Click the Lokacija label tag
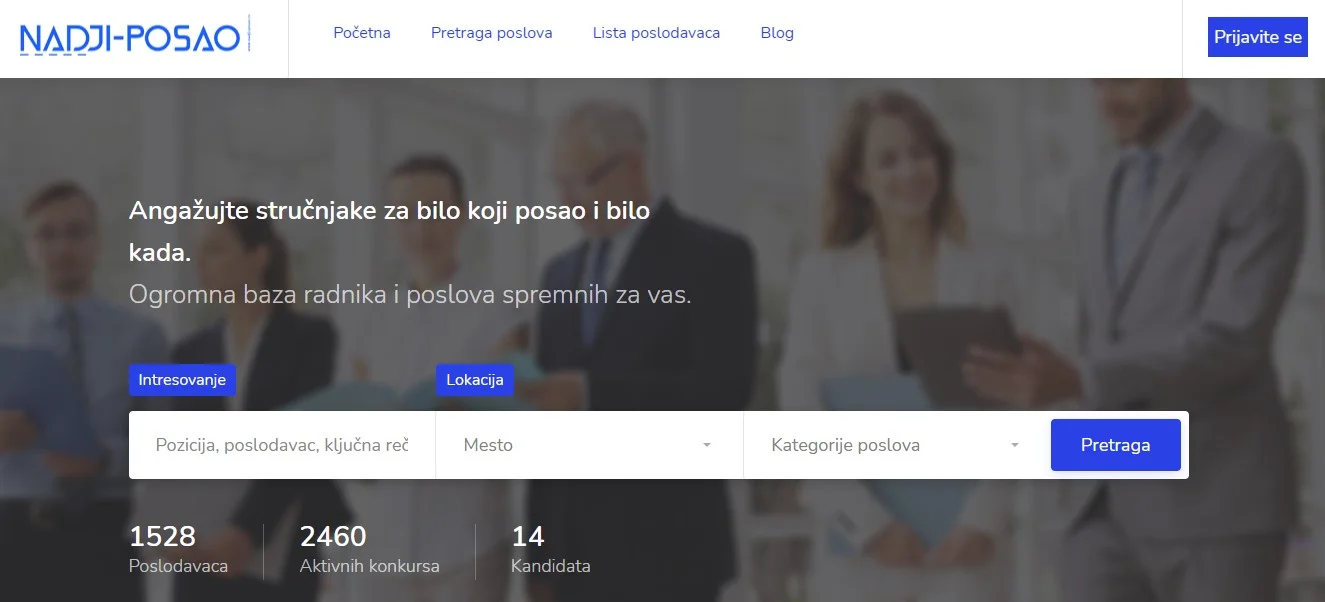This screenshot has height=602, width=1325. (x=474, y=380)
